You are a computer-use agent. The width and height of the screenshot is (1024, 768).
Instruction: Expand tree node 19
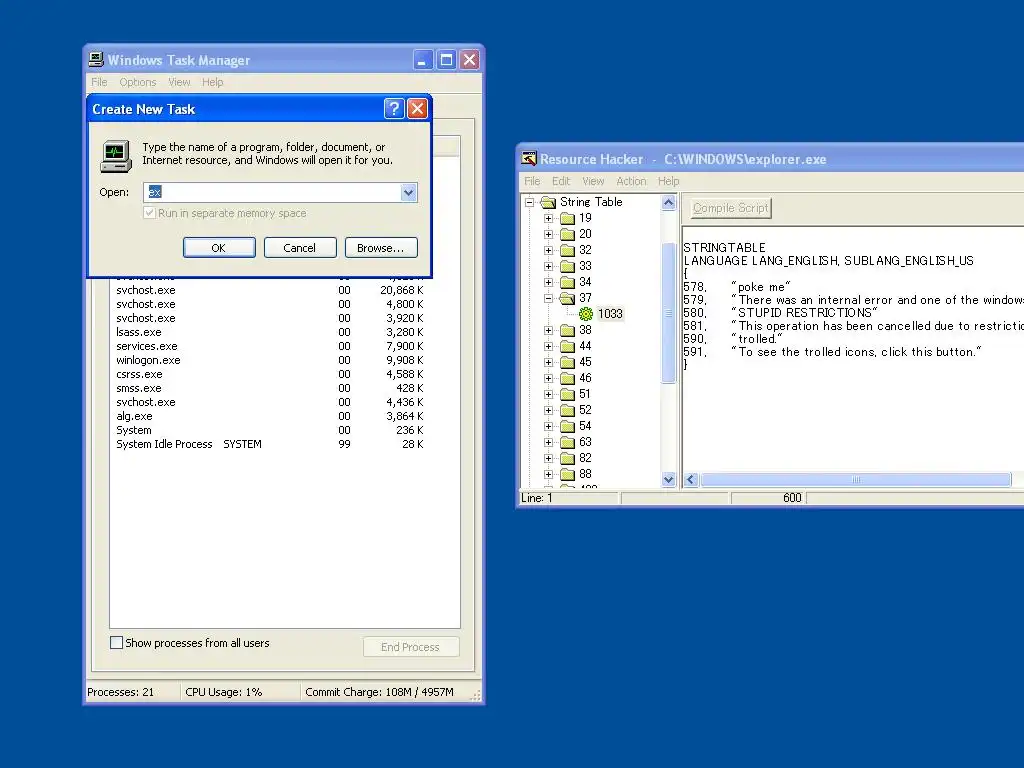(549, 218)
